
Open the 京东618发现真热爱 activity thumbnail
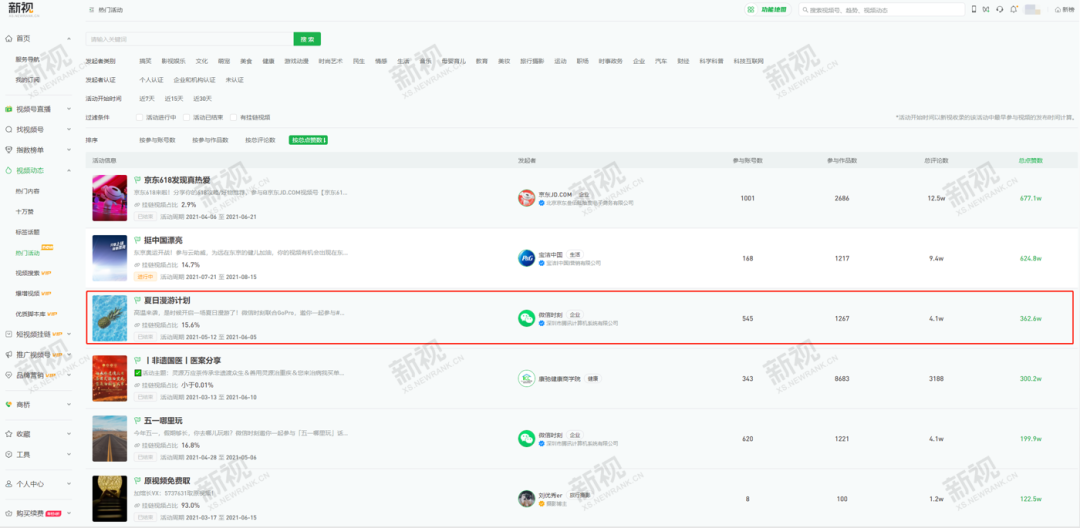110,198
